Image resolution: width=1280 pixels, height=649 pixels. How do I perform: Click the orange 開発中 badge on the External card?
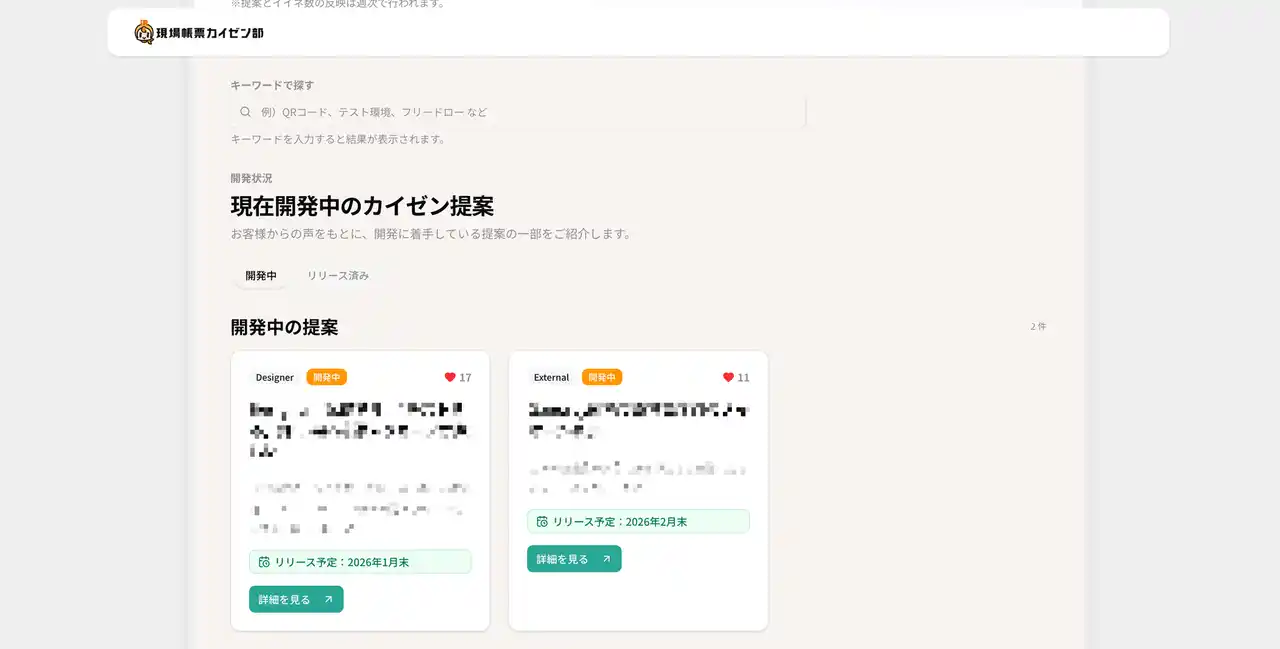(x=602, y=377)
